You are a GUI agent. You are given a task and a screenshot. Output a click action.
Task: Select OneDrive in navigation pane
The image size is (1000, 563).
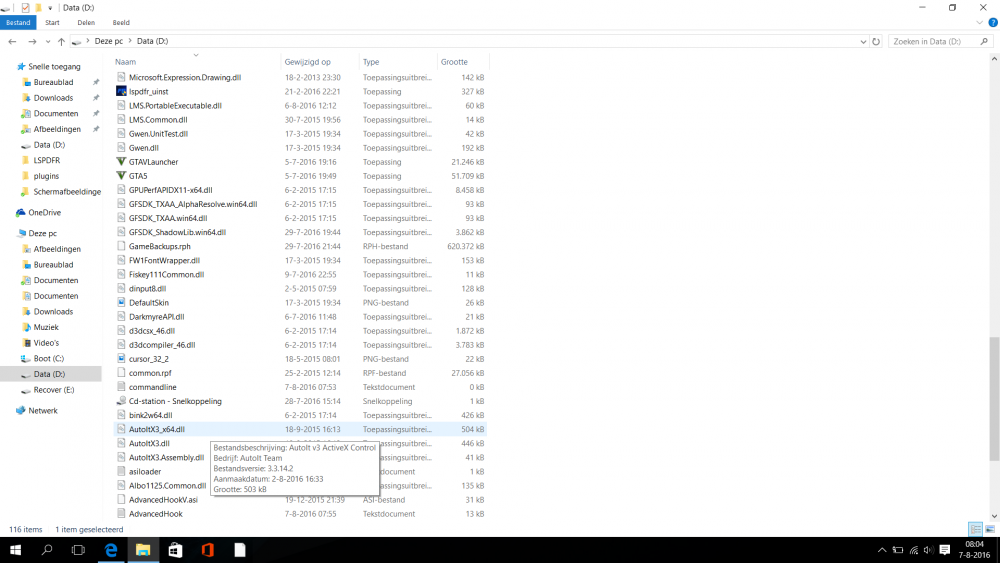pos(44,212)
